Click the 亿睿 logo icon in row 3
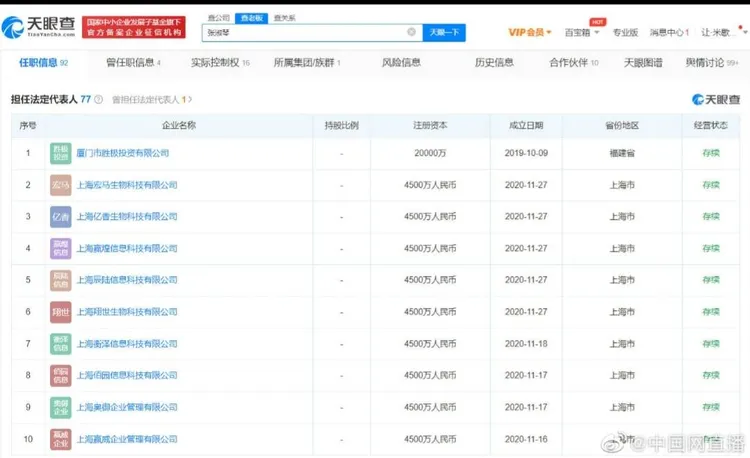 (61, 217)
